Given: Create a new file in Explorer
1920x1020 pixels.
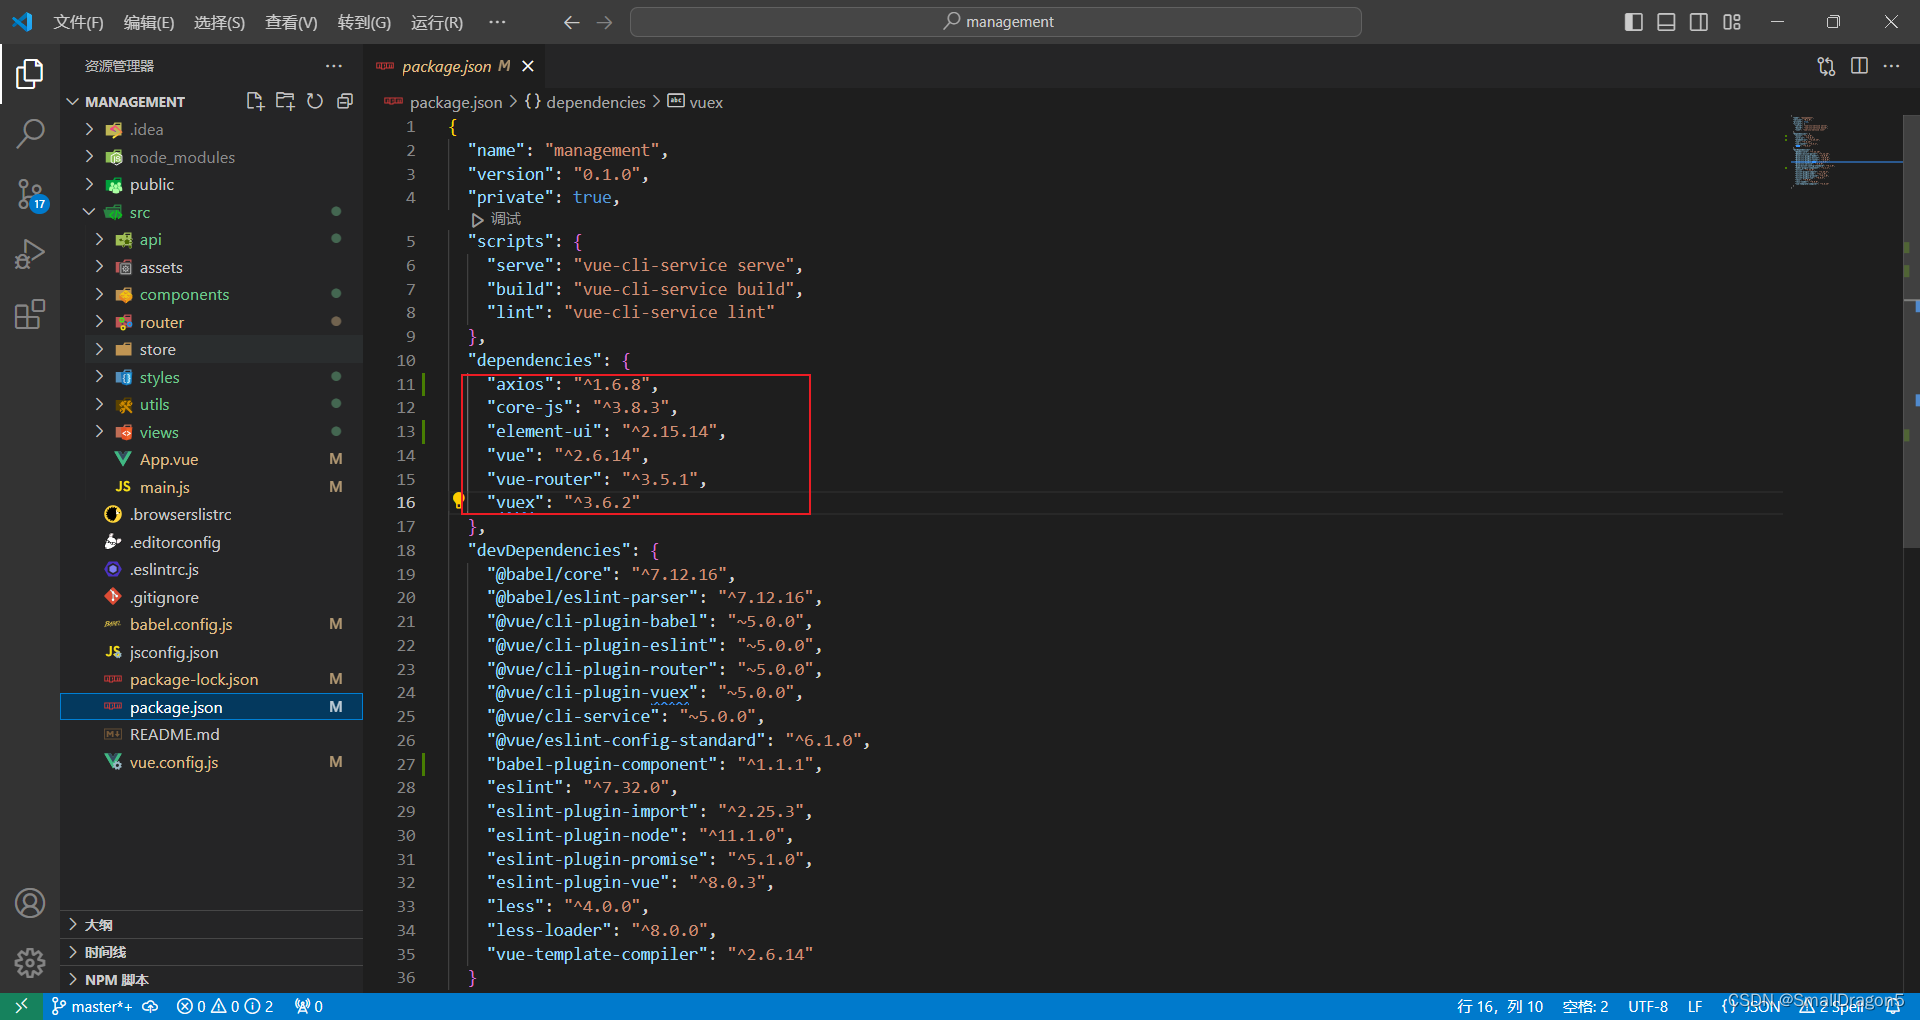Looking at the screenshot, I should 254,100.
